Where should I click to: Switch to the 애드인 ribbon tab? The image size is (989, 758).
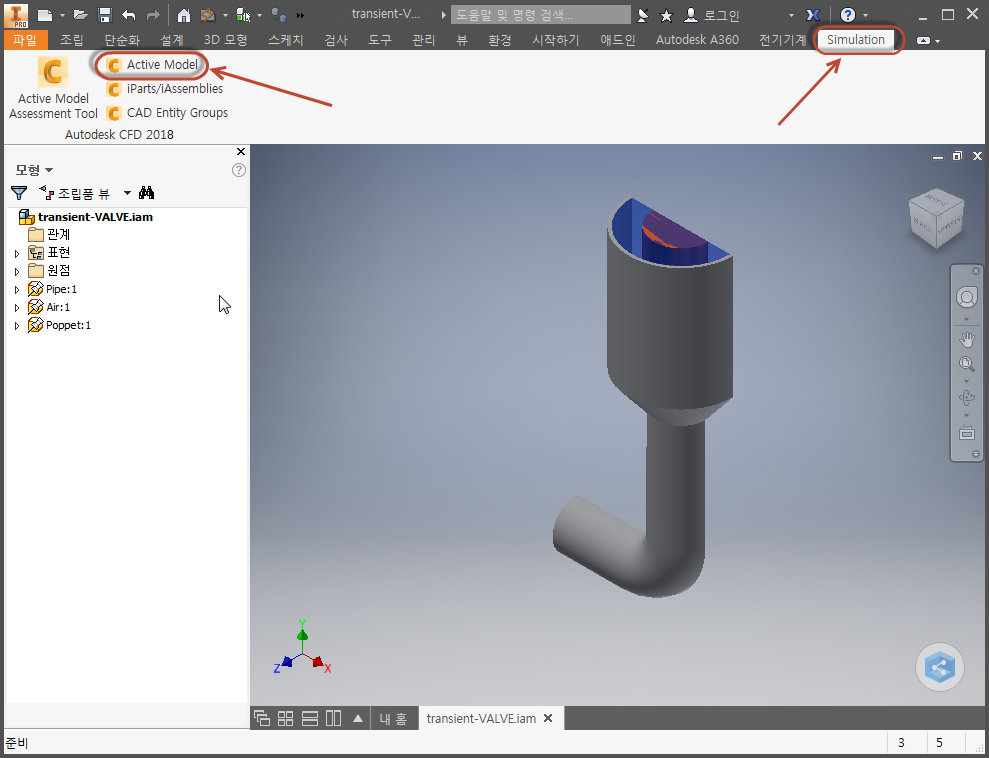pos(617,40)
